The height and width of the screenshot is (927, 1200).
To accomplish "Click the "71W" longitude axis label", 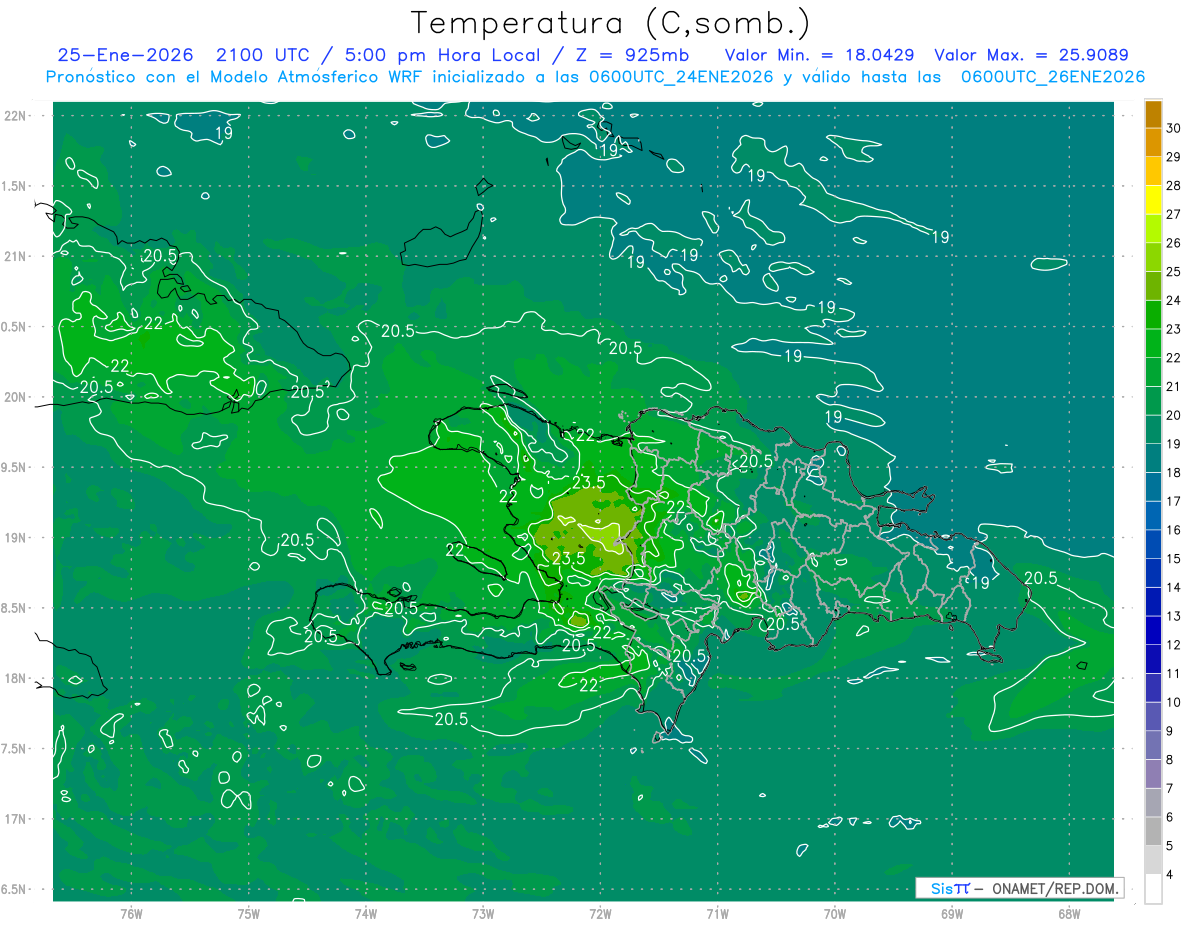I will tap(717, 913).
